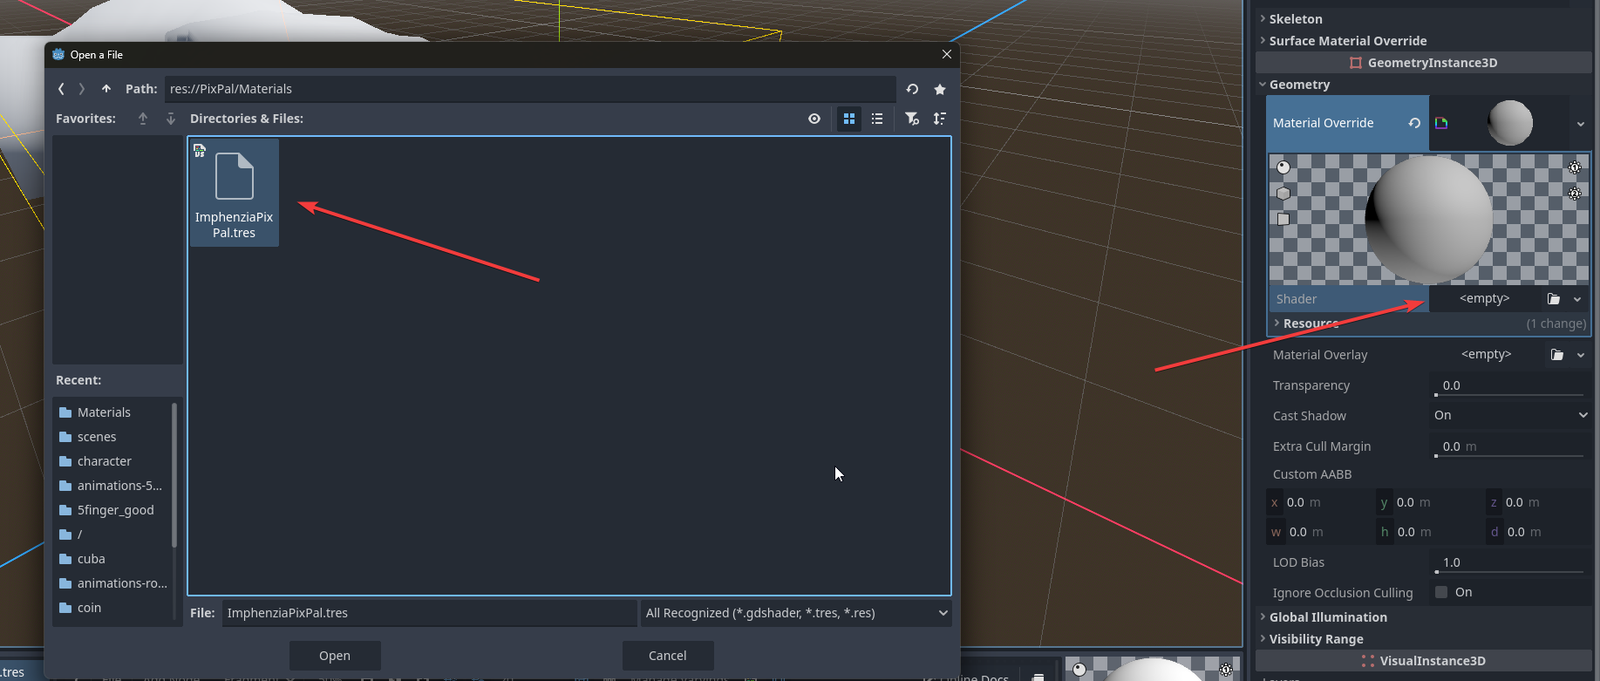Select the Materials folder in Recent

[103, 412]
